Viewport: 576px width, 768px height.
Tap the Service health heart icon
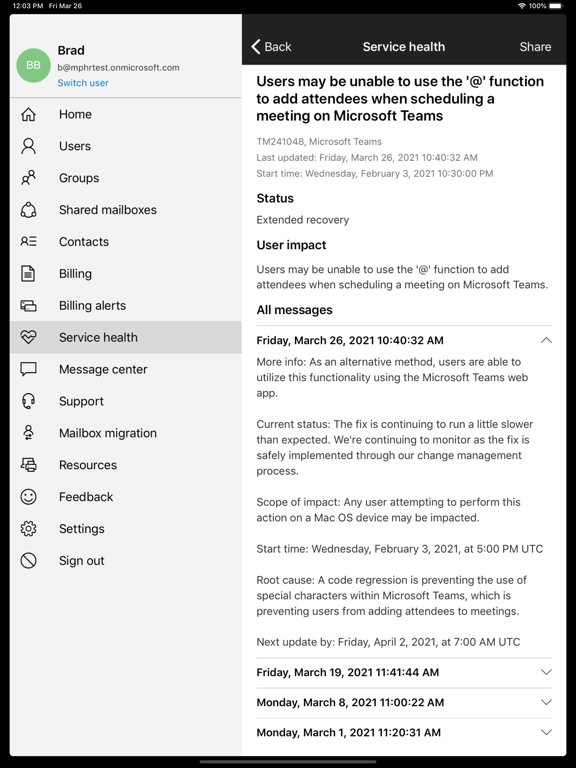pyautogui.click(x=28, y=337)
